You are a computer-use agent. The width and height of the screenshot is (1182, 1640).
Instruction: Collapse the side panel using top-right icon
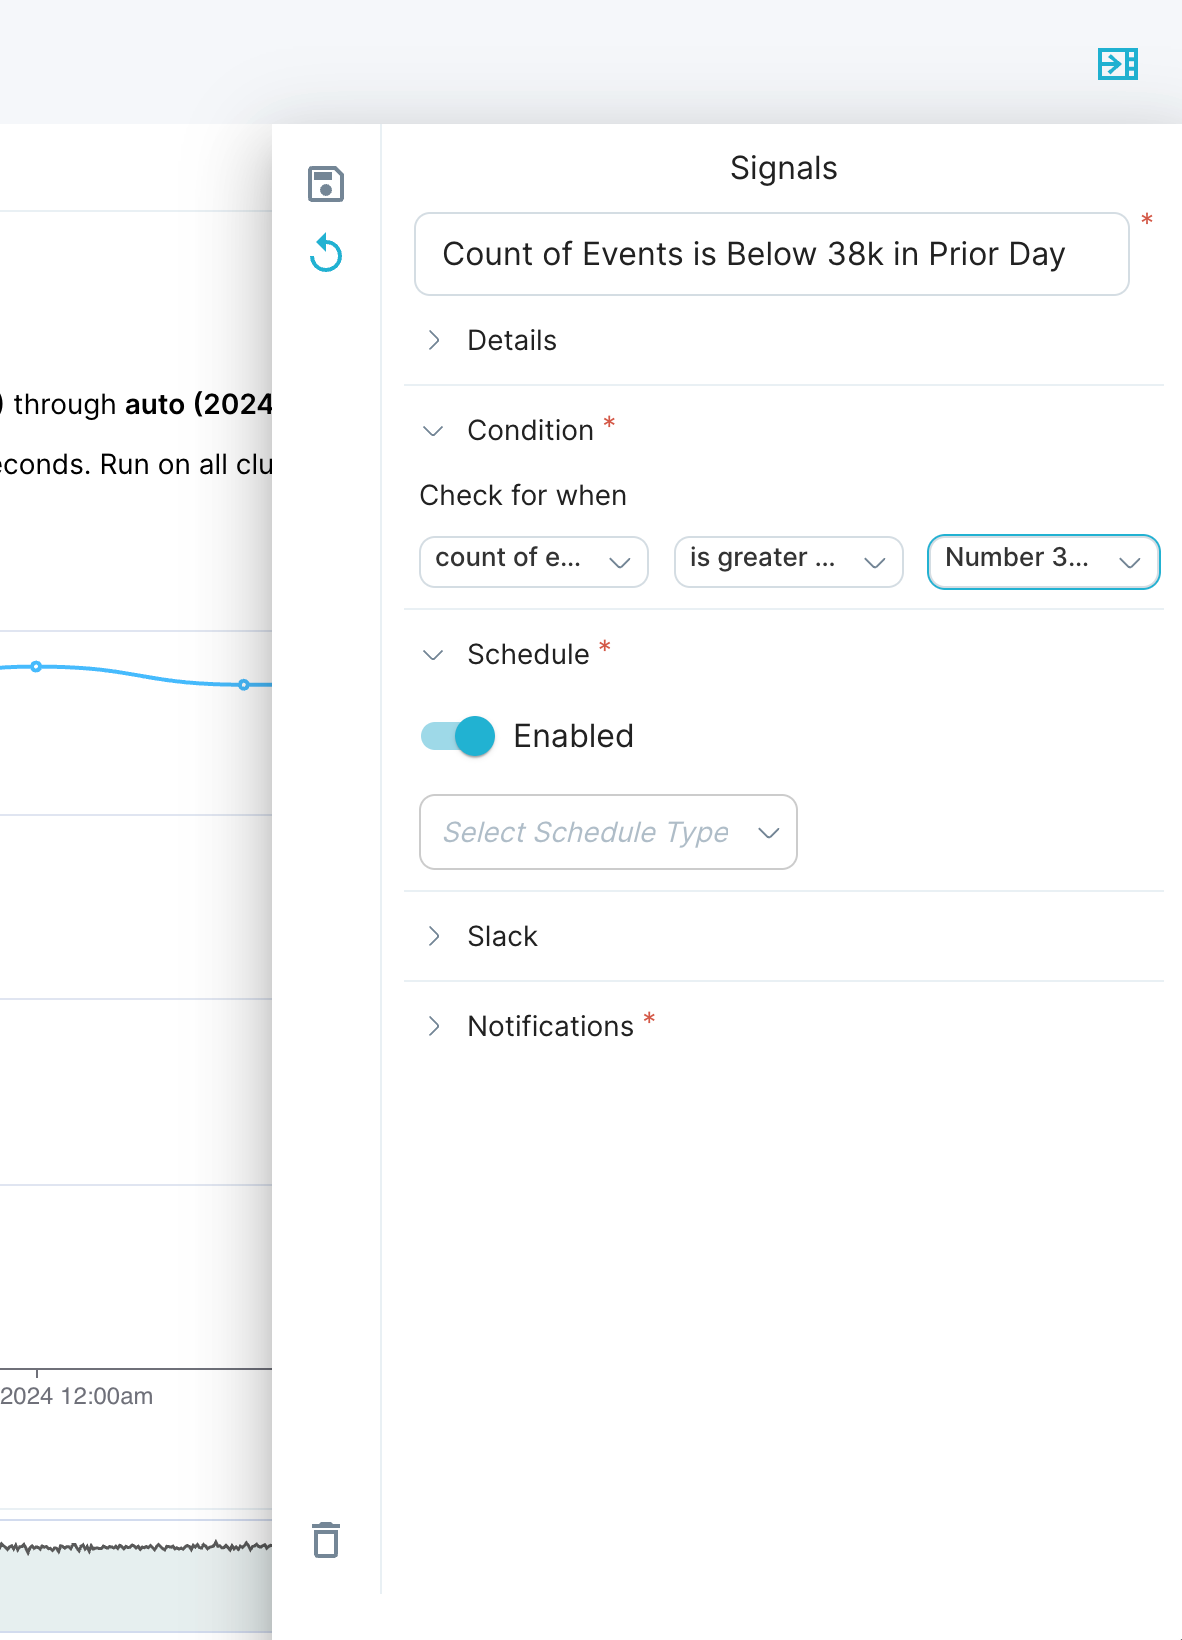coord(1118,64)
